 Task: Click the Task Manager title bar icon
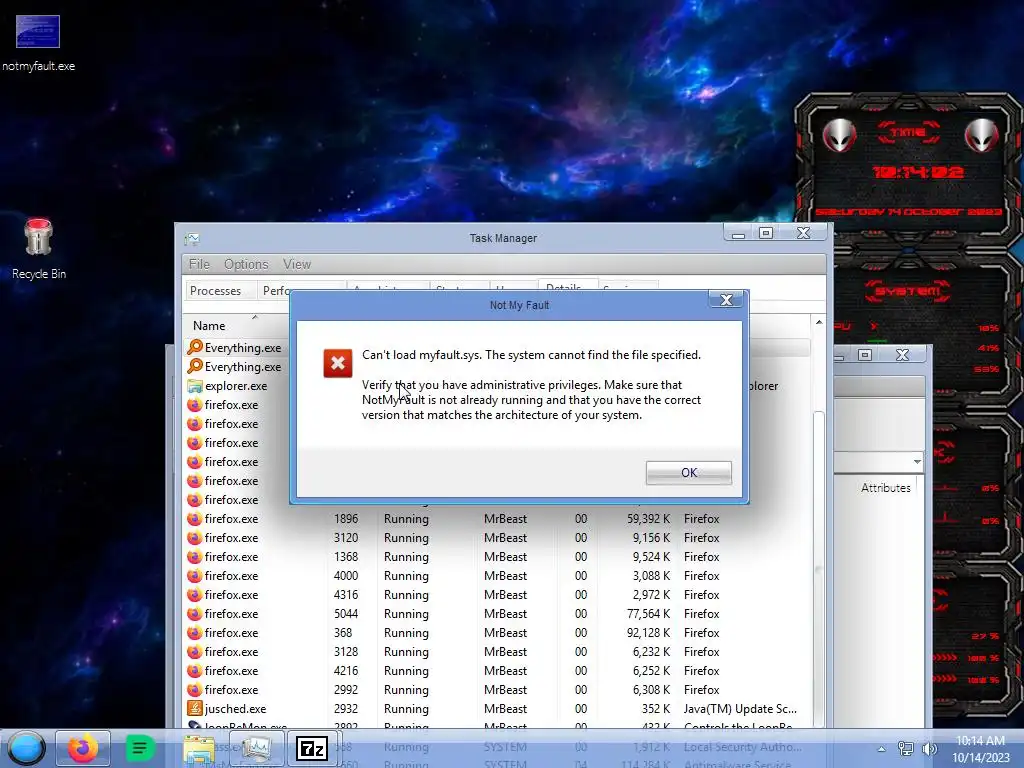191,239
